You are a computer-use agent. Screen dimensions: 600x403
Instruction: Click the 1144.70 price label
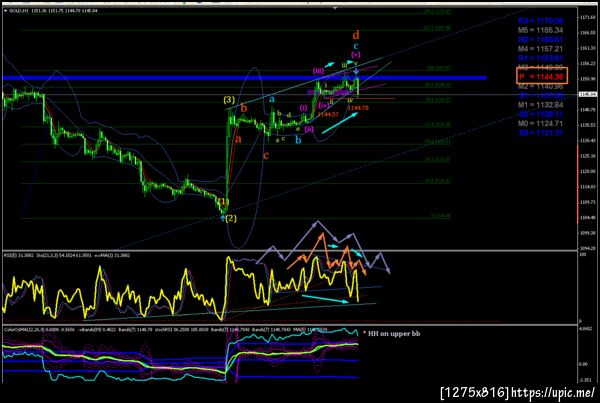pos(358,108)
